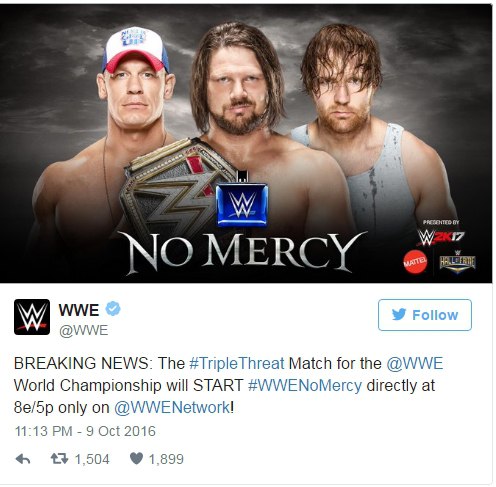
Task: Click the Twitter bird in Follow button
Action: point(399,314)
